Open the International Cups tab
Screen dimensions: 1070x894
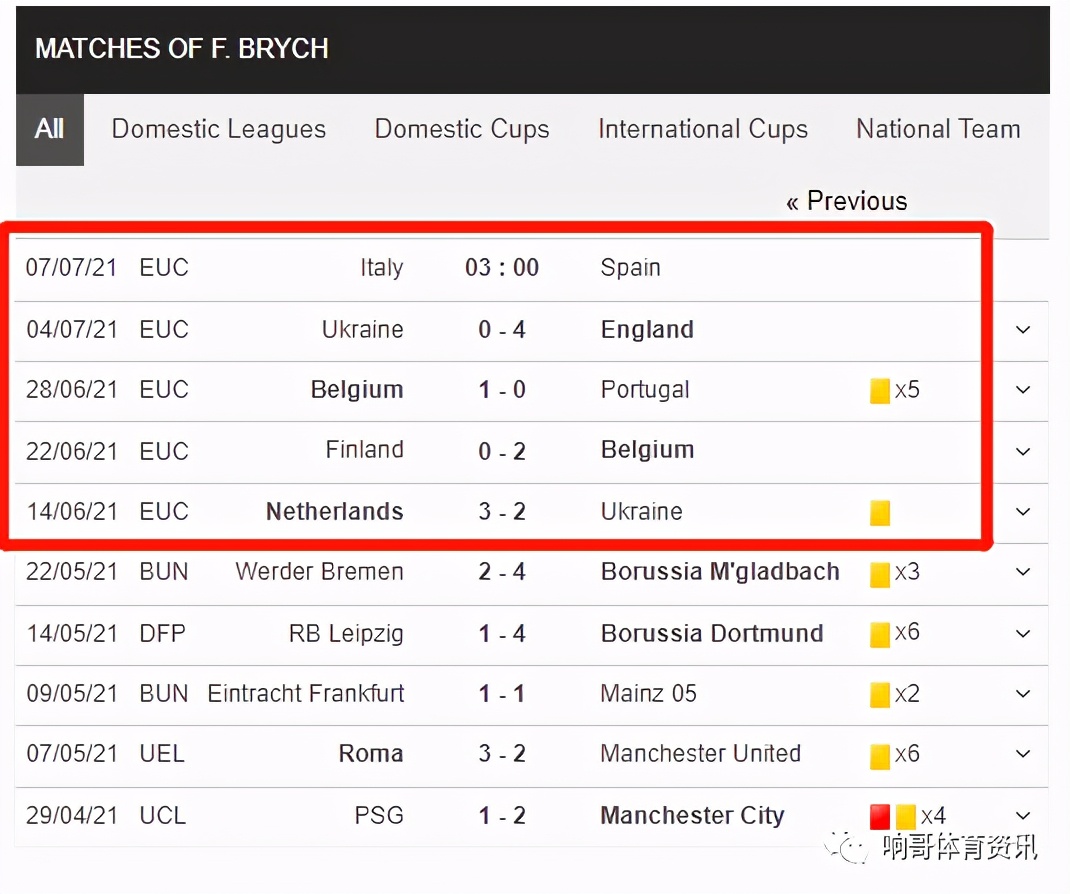703,130
